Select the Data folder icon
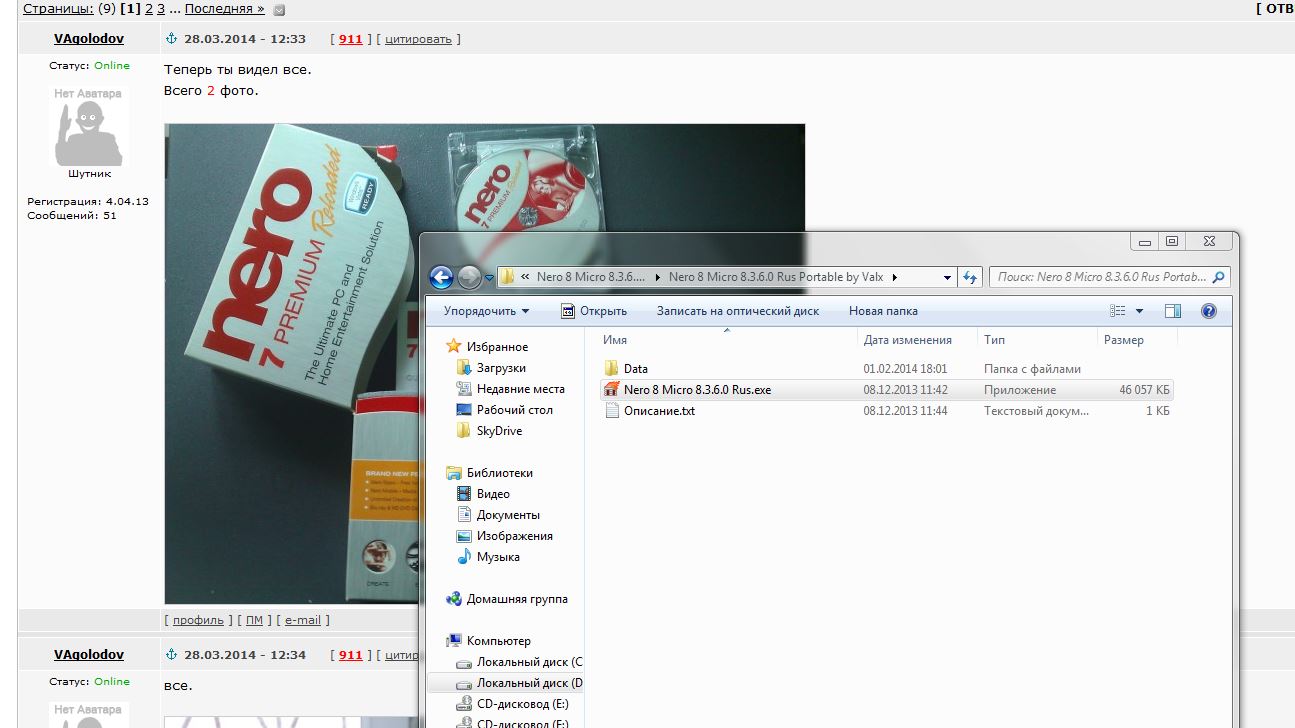This screenshot has height=728, width=1295. tap(611, 369)
